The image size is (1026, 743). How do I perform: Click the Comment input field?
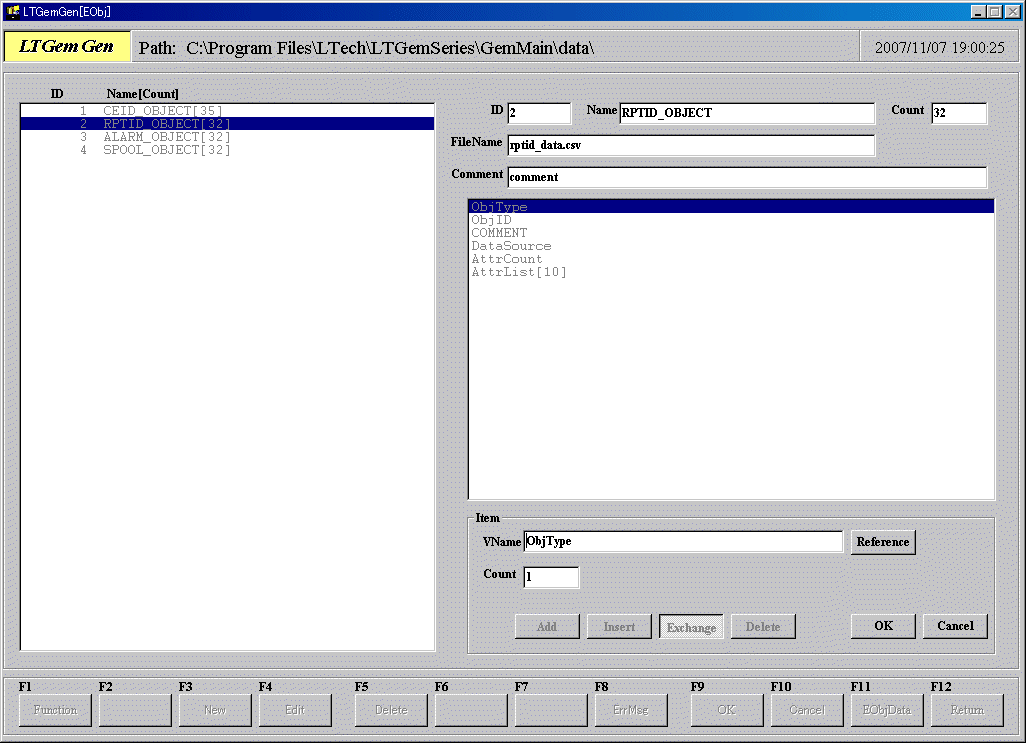tap(746, 177)
